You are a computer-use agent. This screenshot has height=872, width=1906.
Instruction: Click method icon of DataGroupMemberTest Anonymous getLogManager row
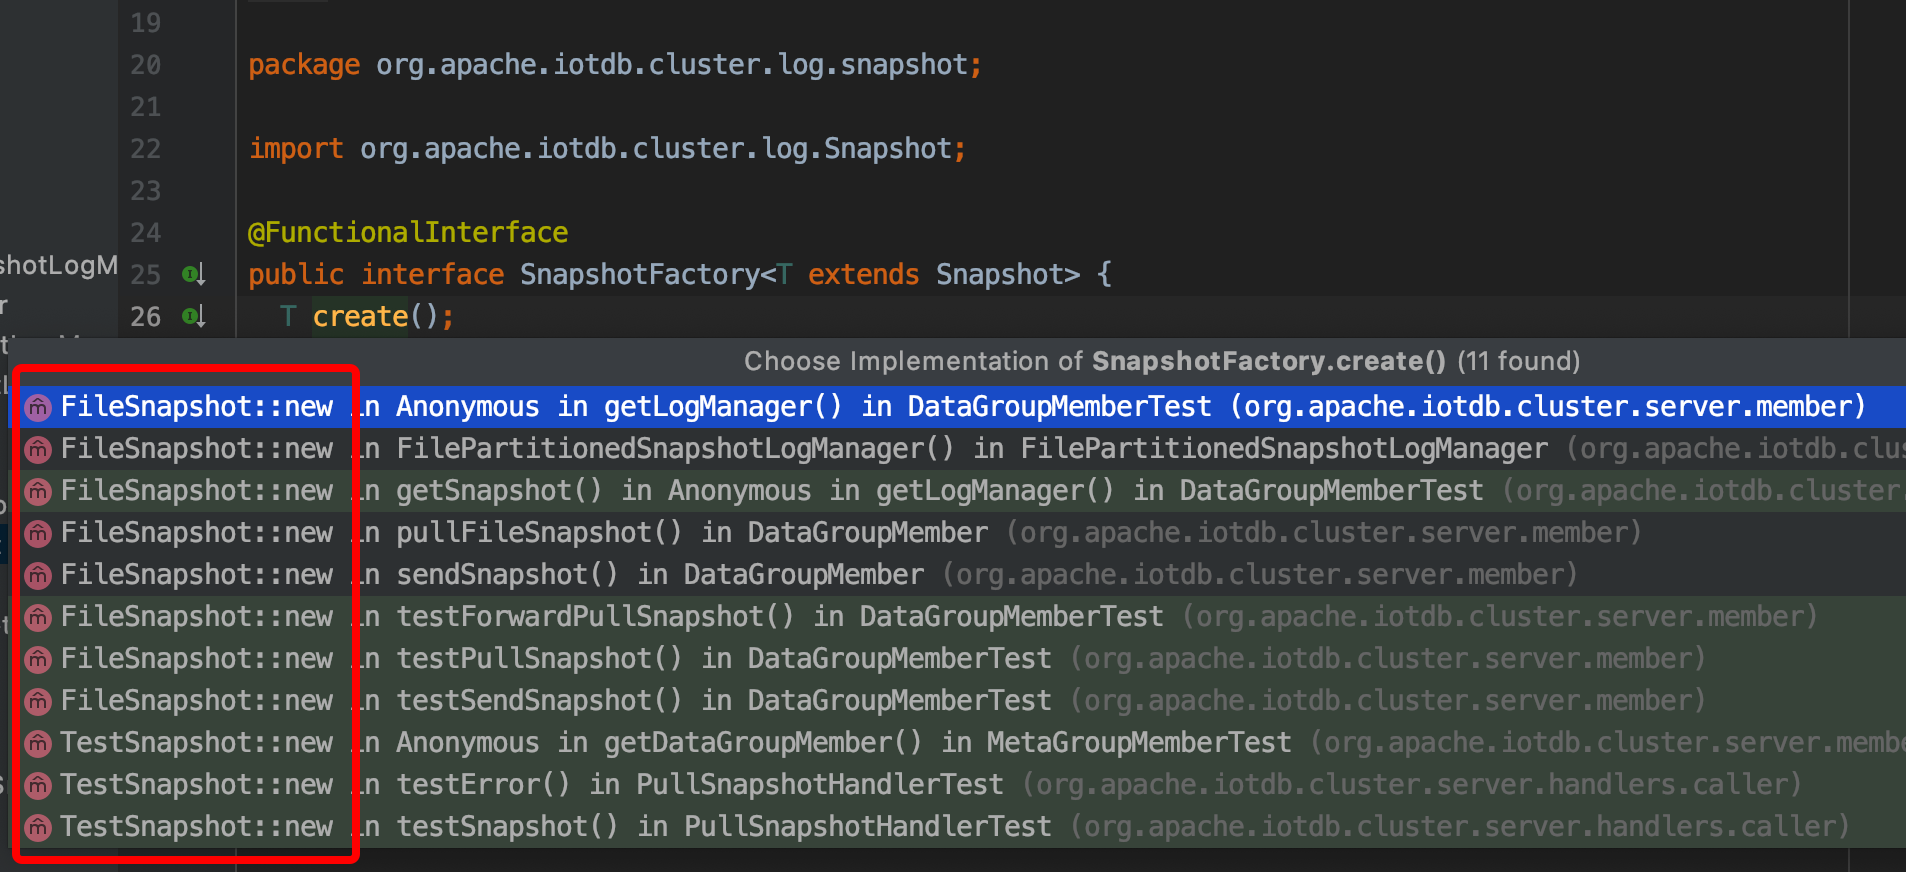[x=38, y=407]
